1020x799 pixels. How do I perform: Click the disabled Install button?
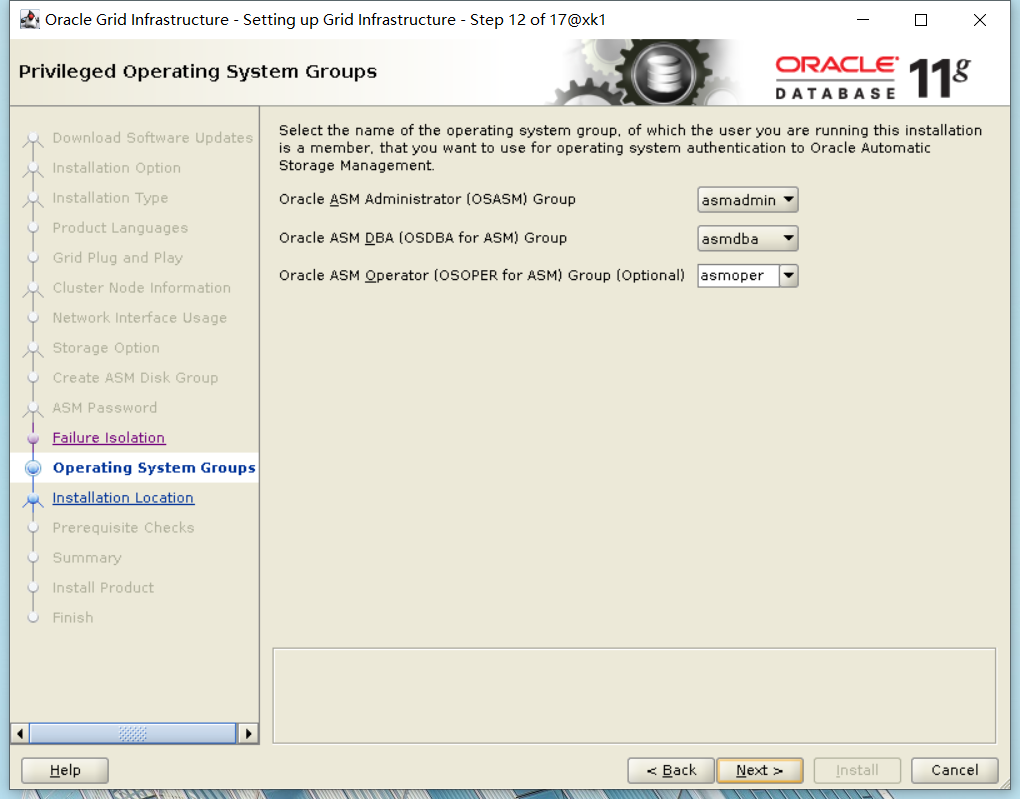[857, 770]
